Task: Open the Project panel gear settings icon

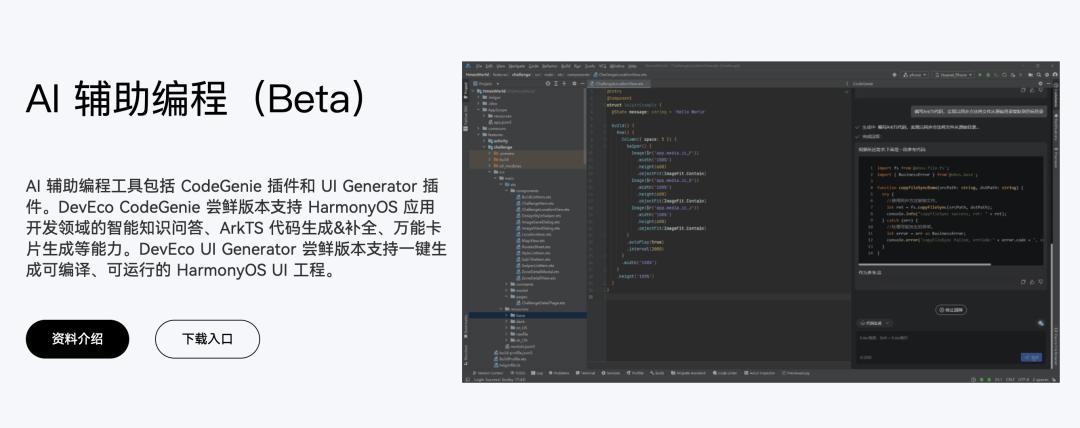Action: [574, 83]
